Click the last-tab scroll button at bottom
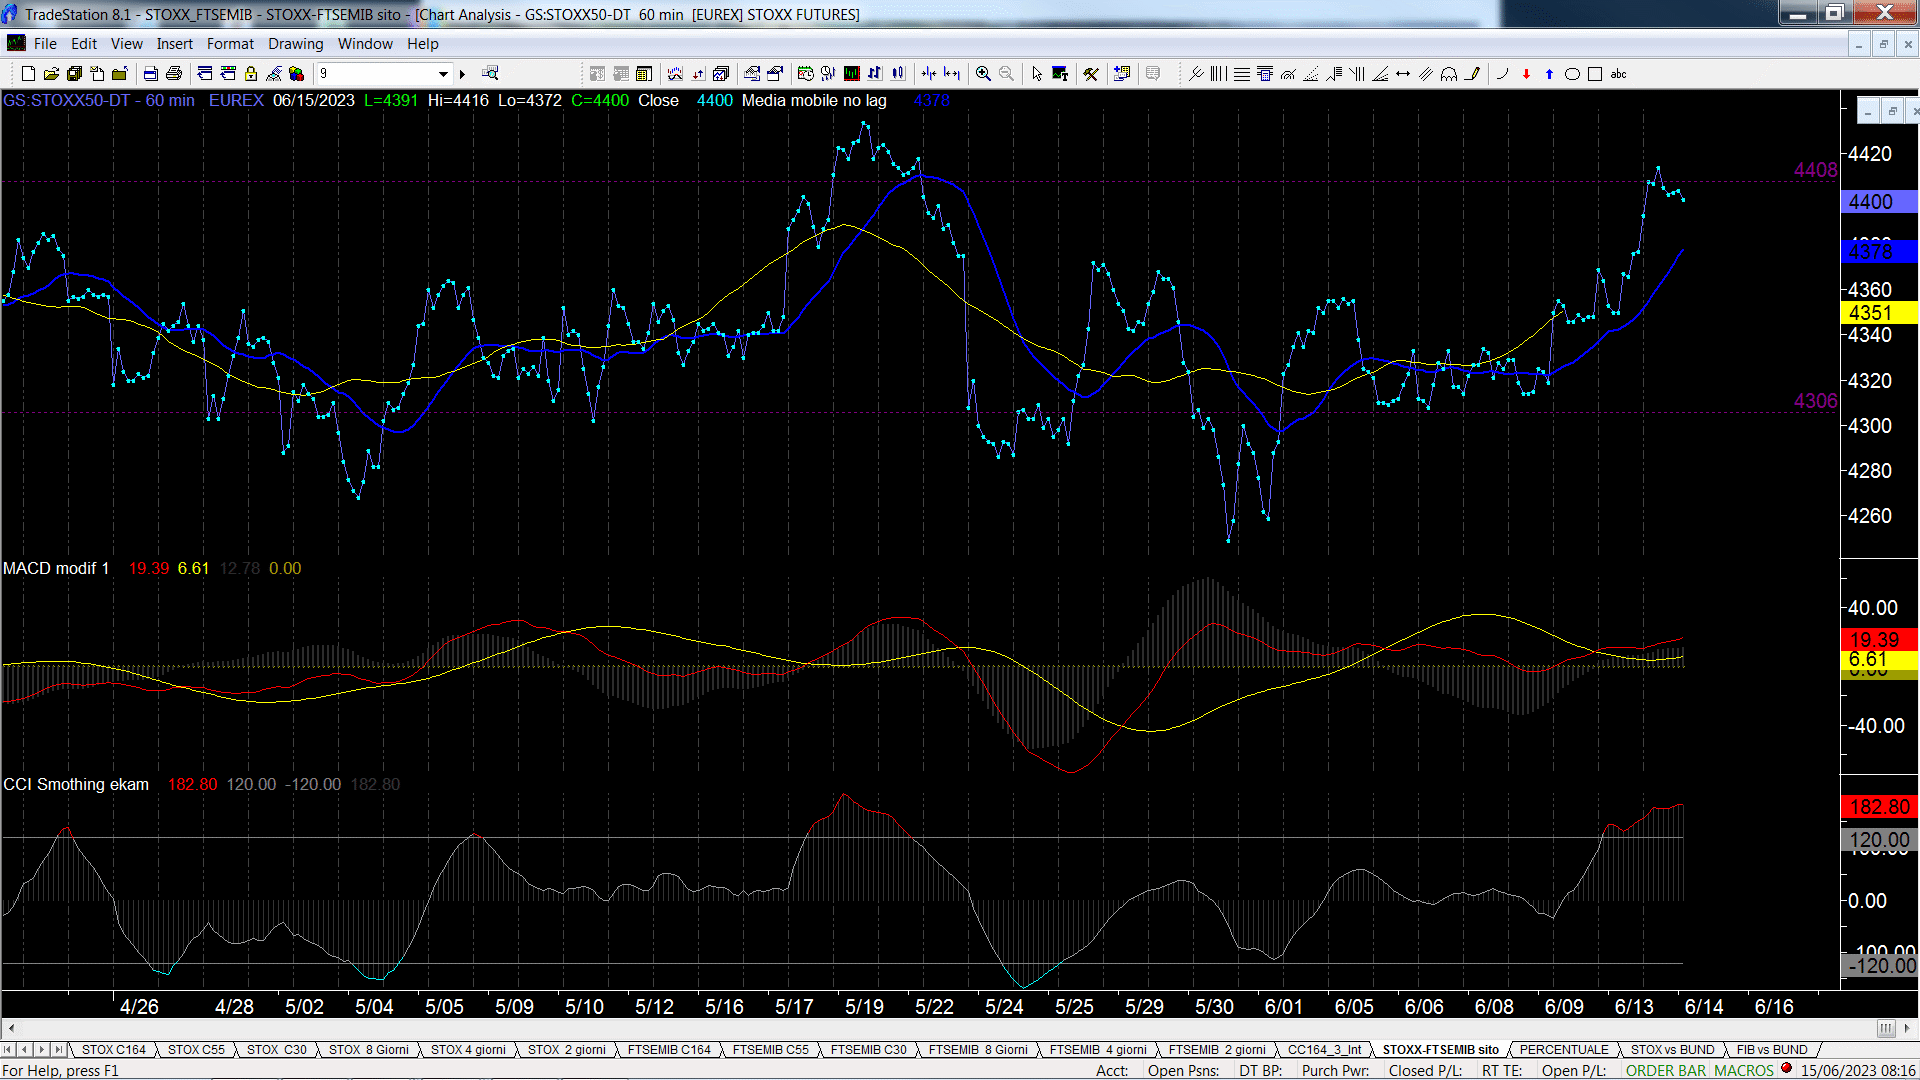This screenshot has height=1080, width=1920. [59, 1050]
